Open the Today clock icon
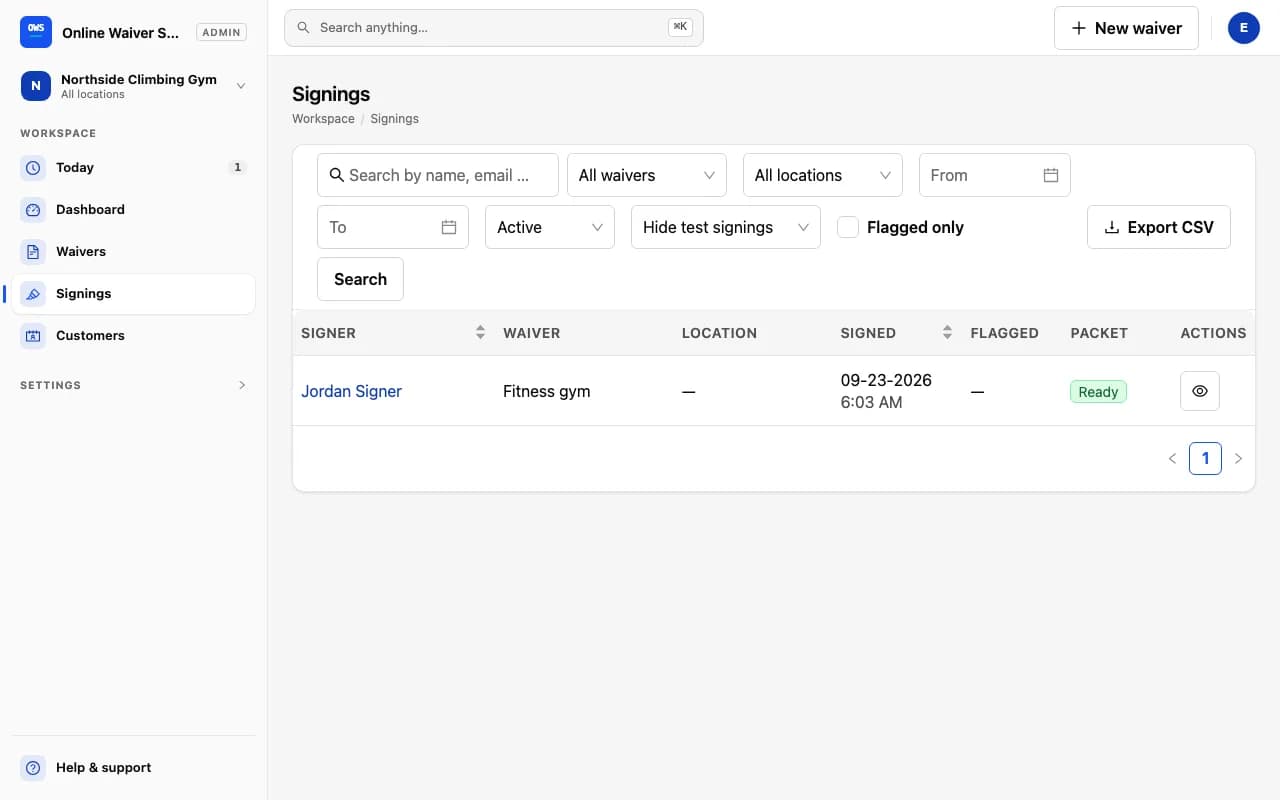The width and height of the screenshot is (1280, 800). point(33,168)
